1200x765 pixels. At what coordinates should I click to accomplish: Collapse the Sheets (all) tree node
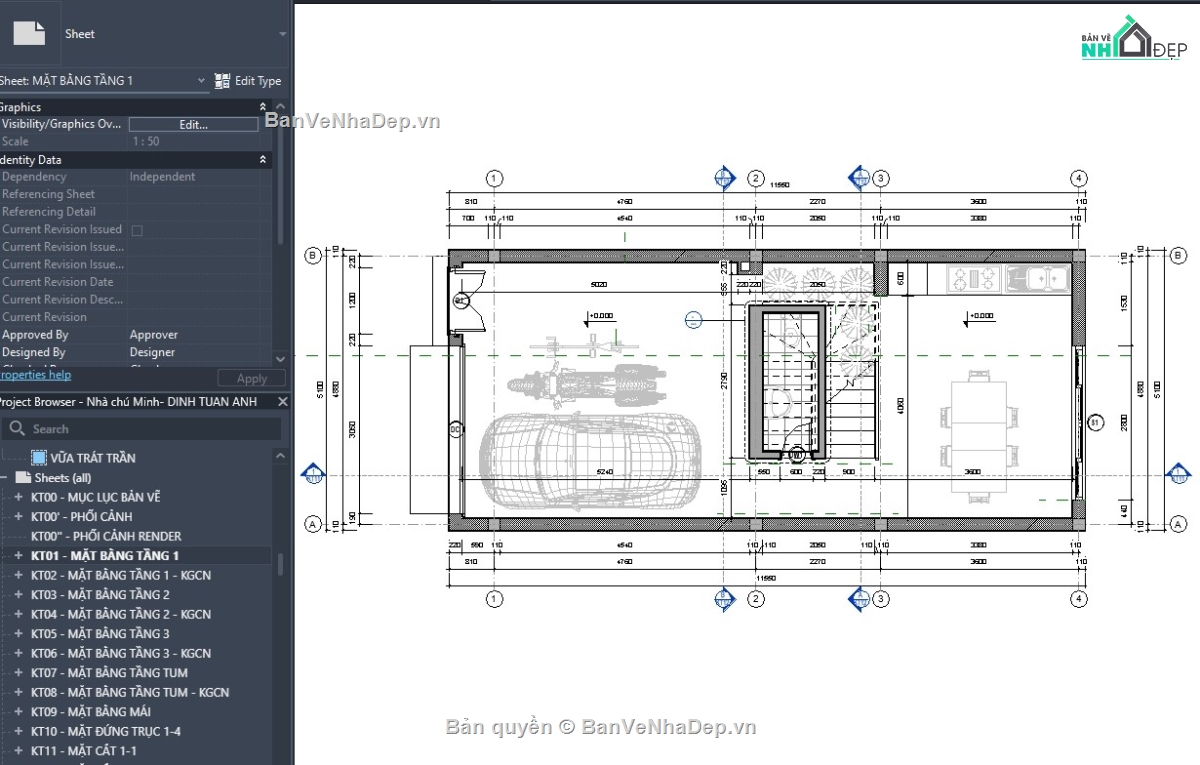click(x=5, y=478)
